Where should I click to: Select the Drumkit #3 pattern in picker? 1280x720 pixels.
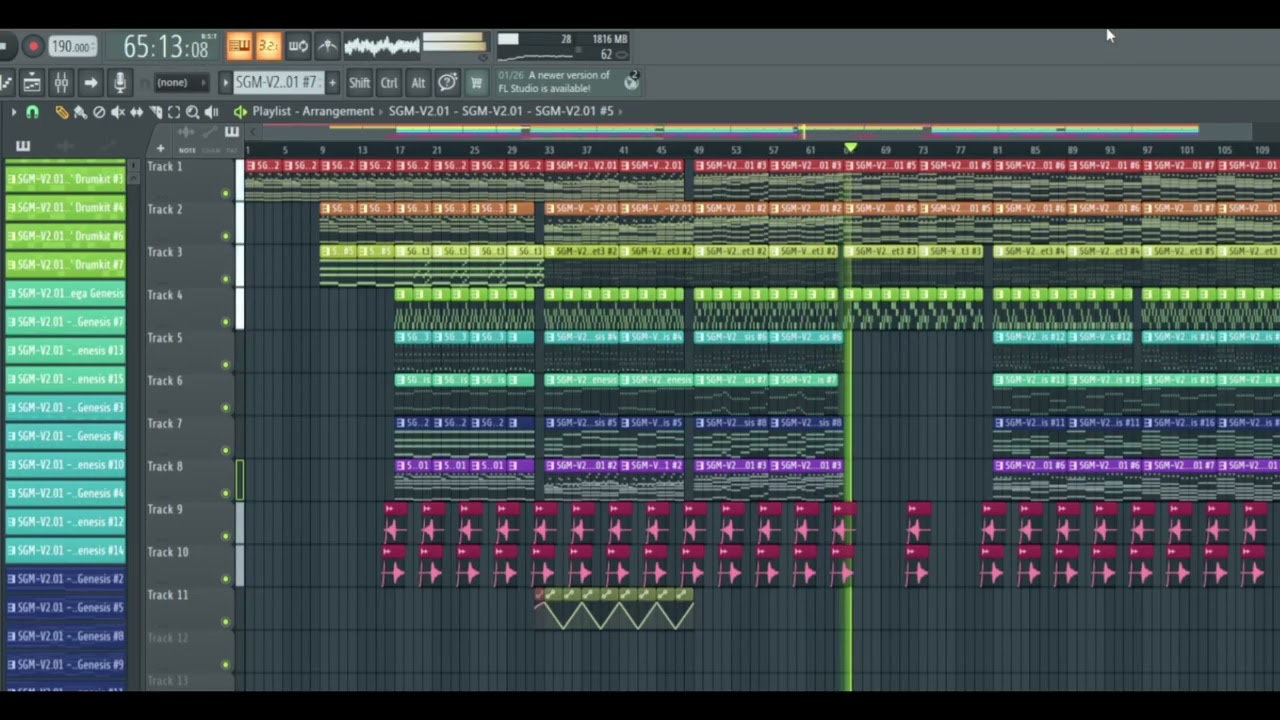click(66, 179)
